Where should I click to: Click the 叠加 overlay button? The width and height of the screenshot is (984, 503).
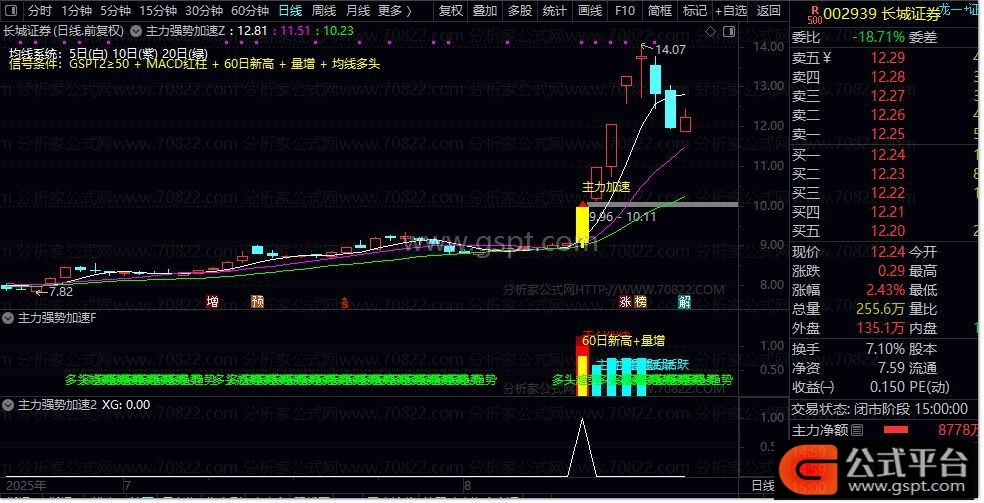tap(484, 11)
